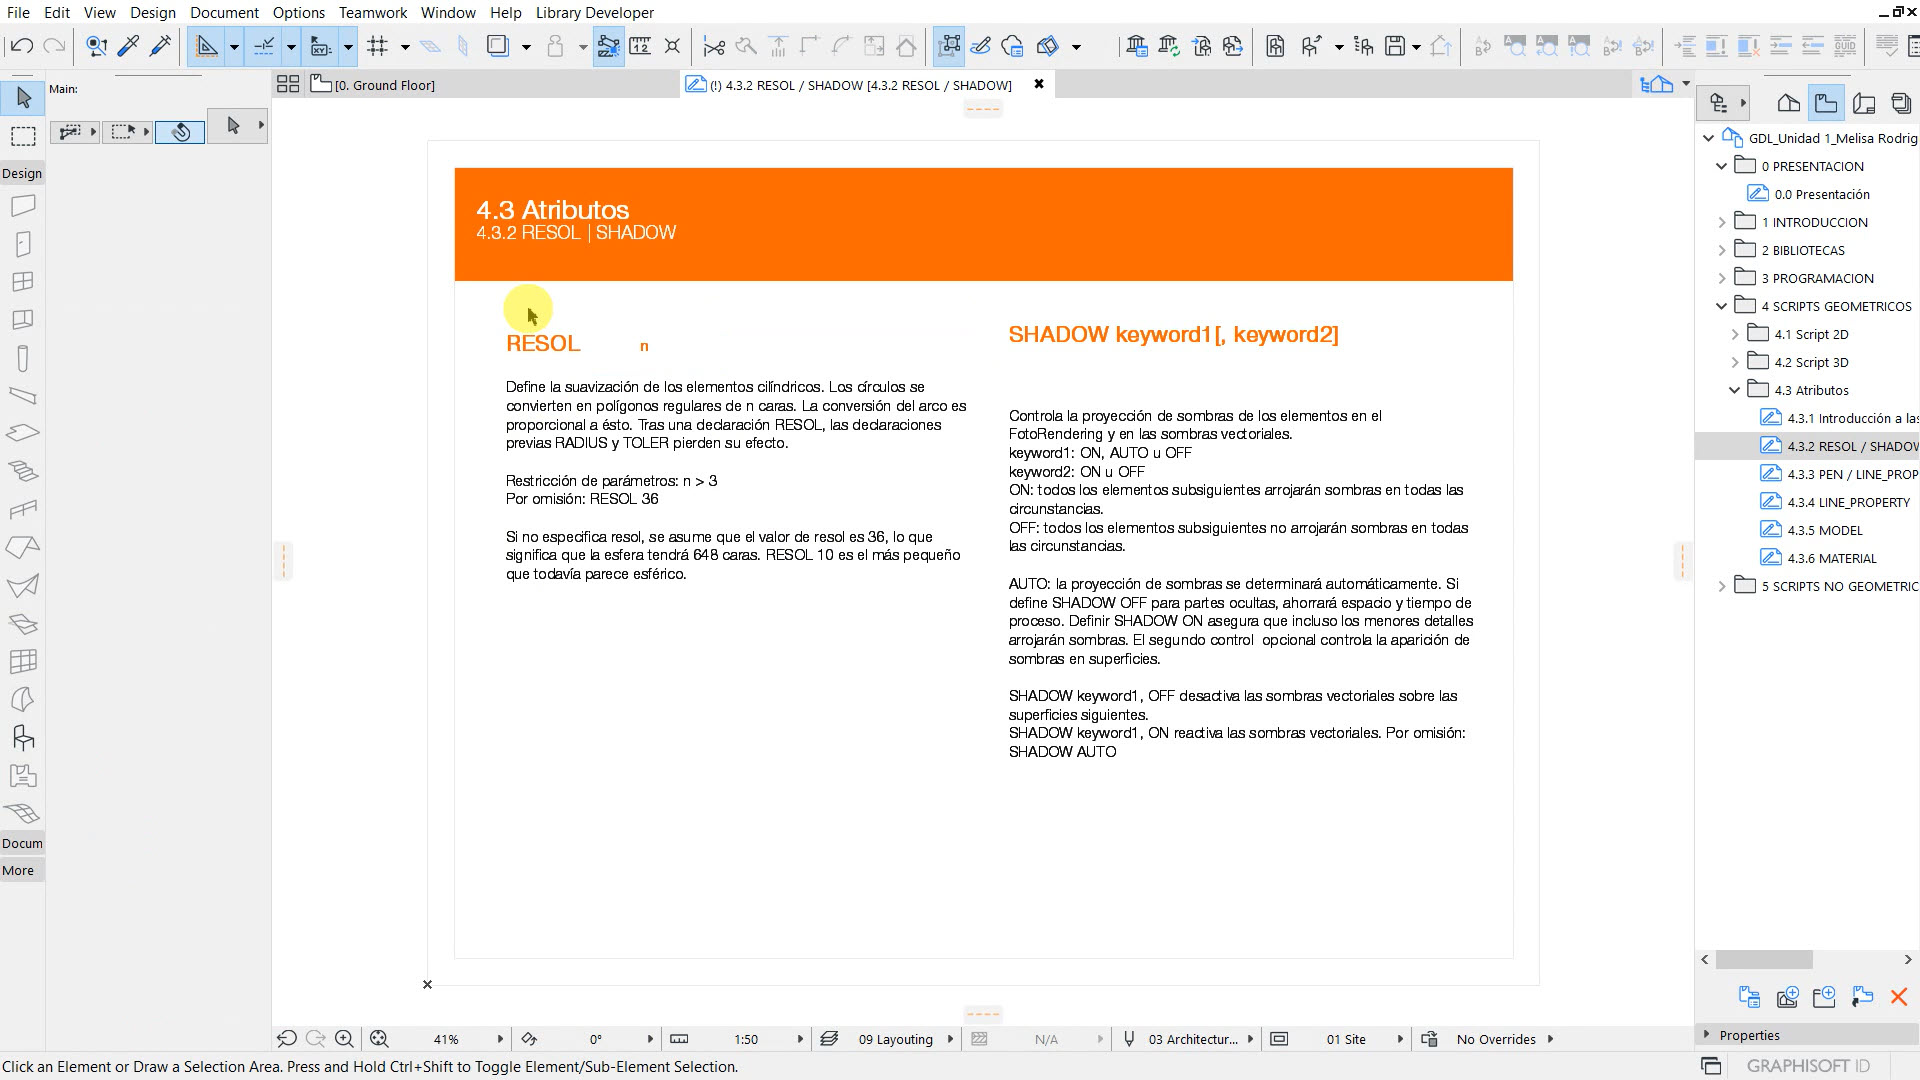The height and width of the screenshot is (1080, 1920).
Task: Select the 4.3.5 MODEL tree item
Action: (1822, 530)
